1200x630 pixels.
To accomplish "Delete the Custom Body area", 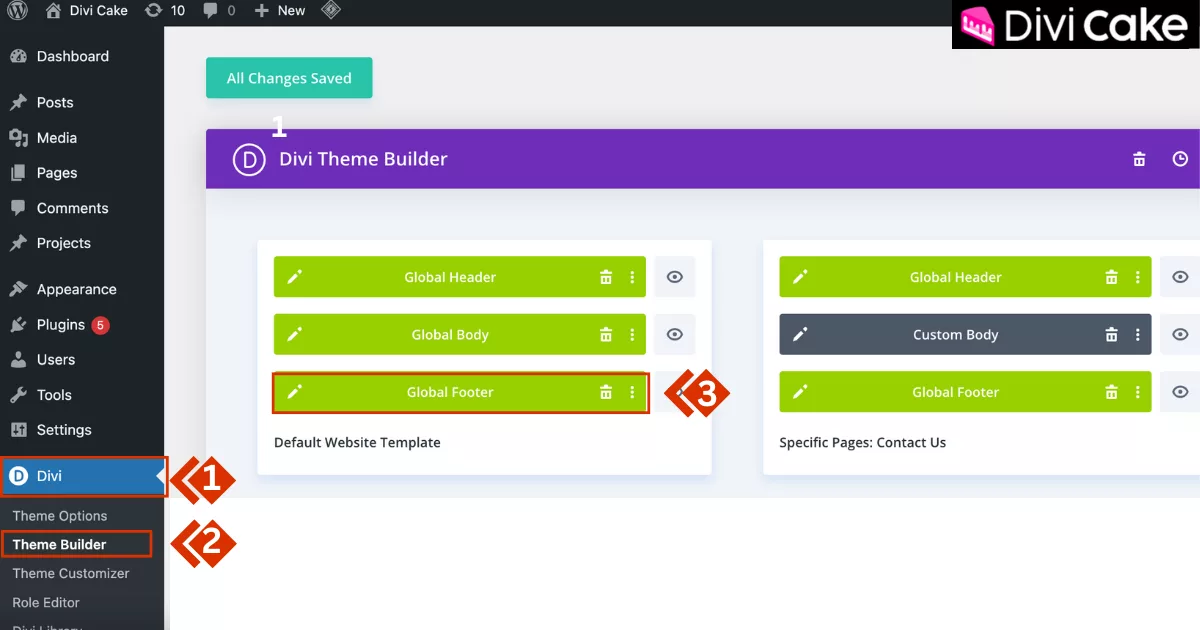I will click(1111, 335).
